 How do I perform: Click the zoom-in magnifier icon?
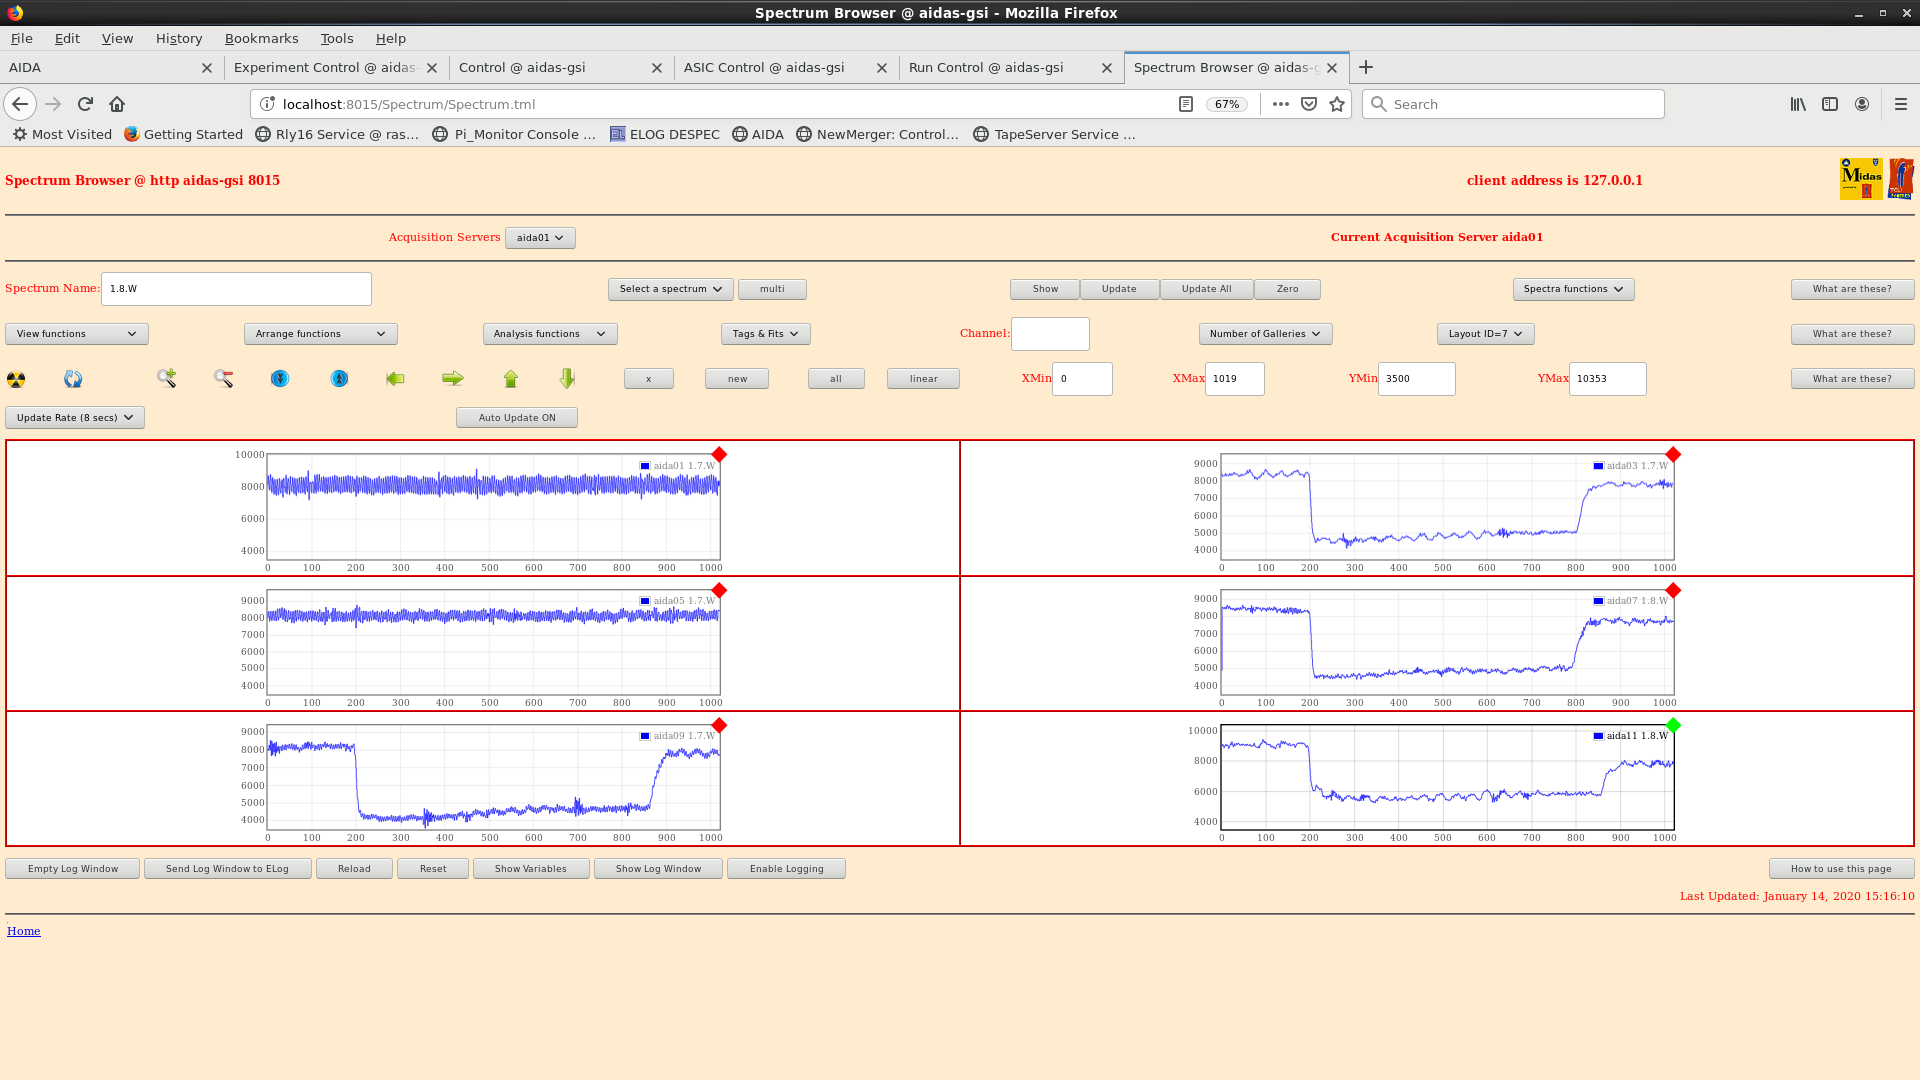click(167, 378)
